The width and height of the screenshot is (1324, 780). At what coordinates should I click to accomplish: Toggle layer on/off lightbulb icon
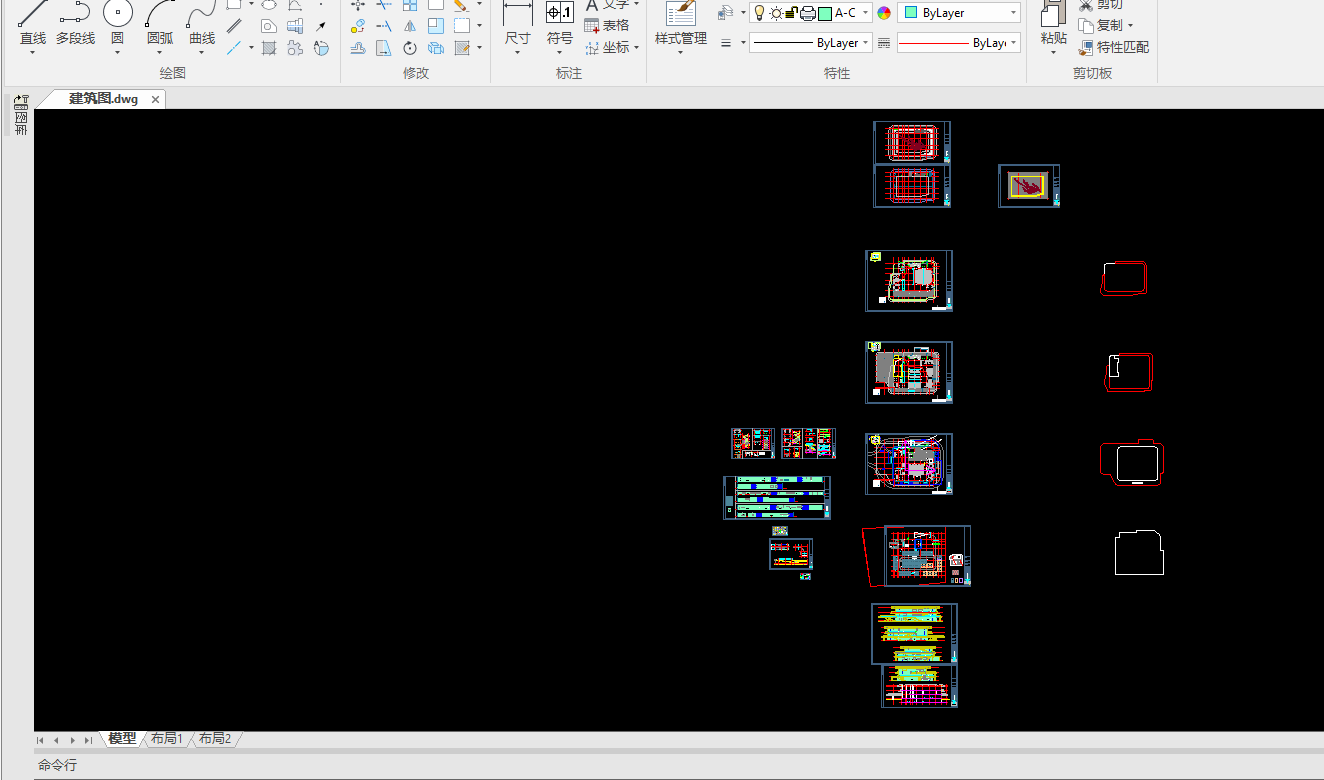(759, 13)
